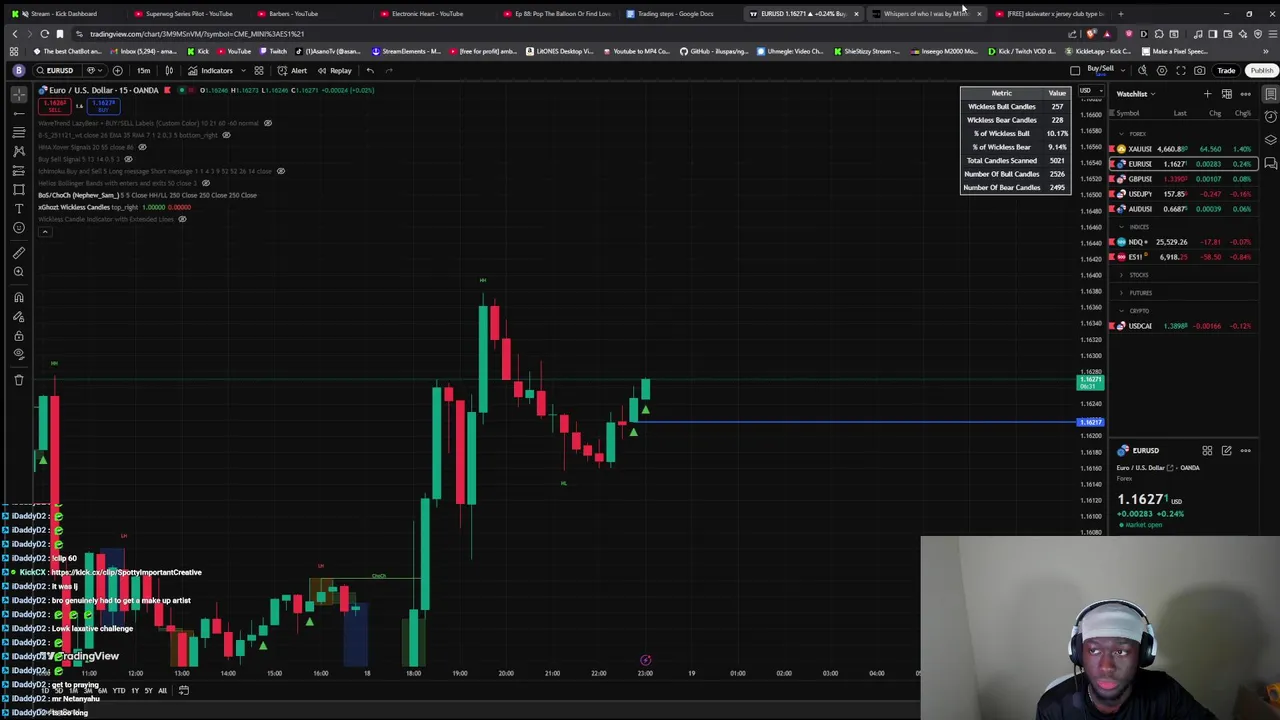Click the blue BUY price button
Viewport: 1280px width, 720px height.
pyautogui.click(x=103, y=105)
